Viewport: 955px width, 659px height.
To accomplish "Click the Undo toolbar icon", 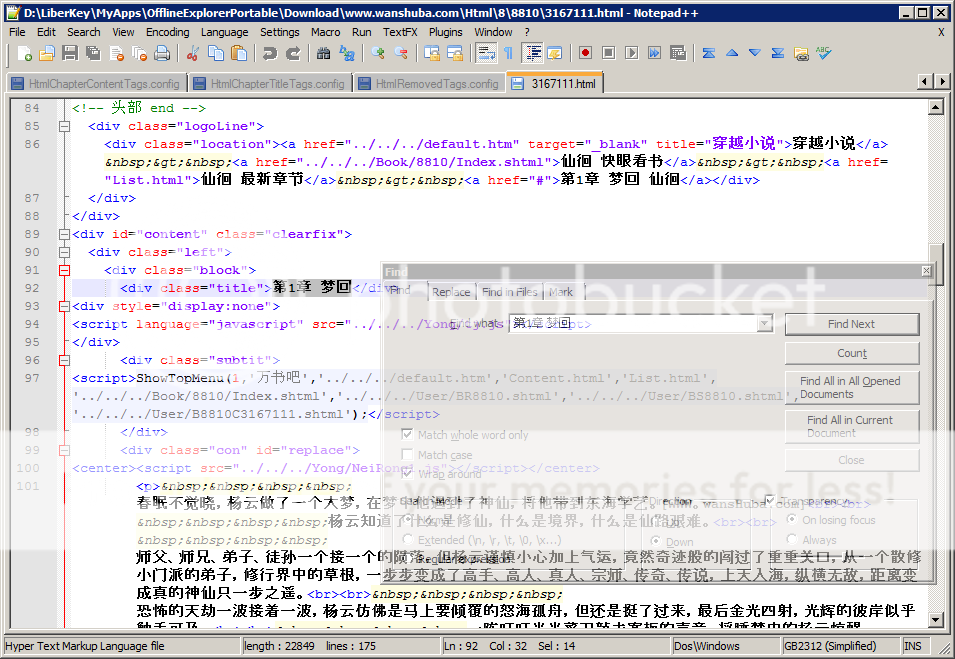I will click(271, 53).
